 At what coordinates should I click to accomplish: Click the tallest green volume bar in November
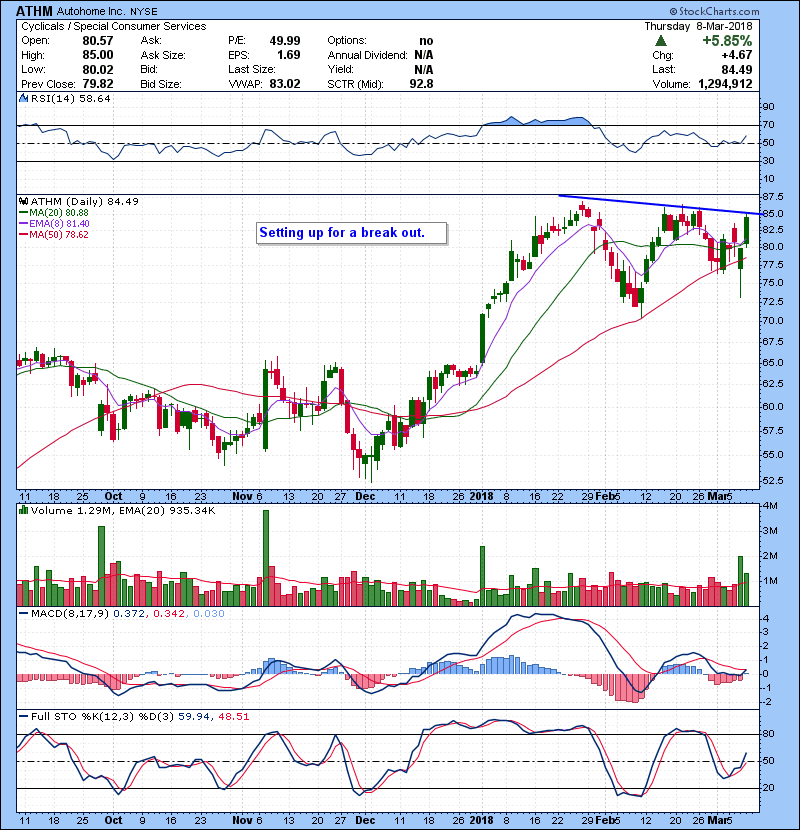(x=266, y=558)
